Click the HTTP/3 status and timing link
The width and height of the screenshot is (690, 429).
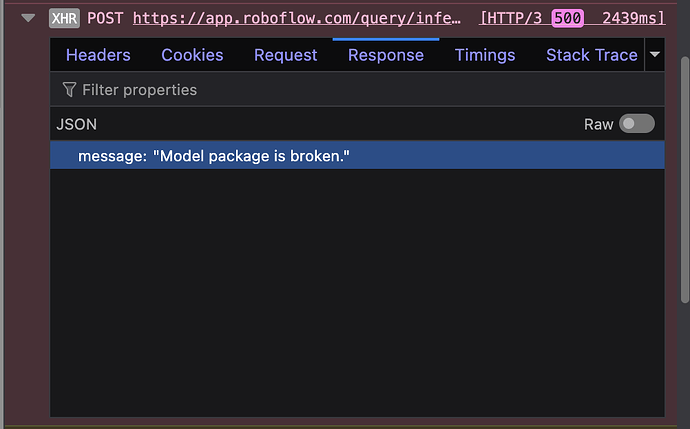572,18
